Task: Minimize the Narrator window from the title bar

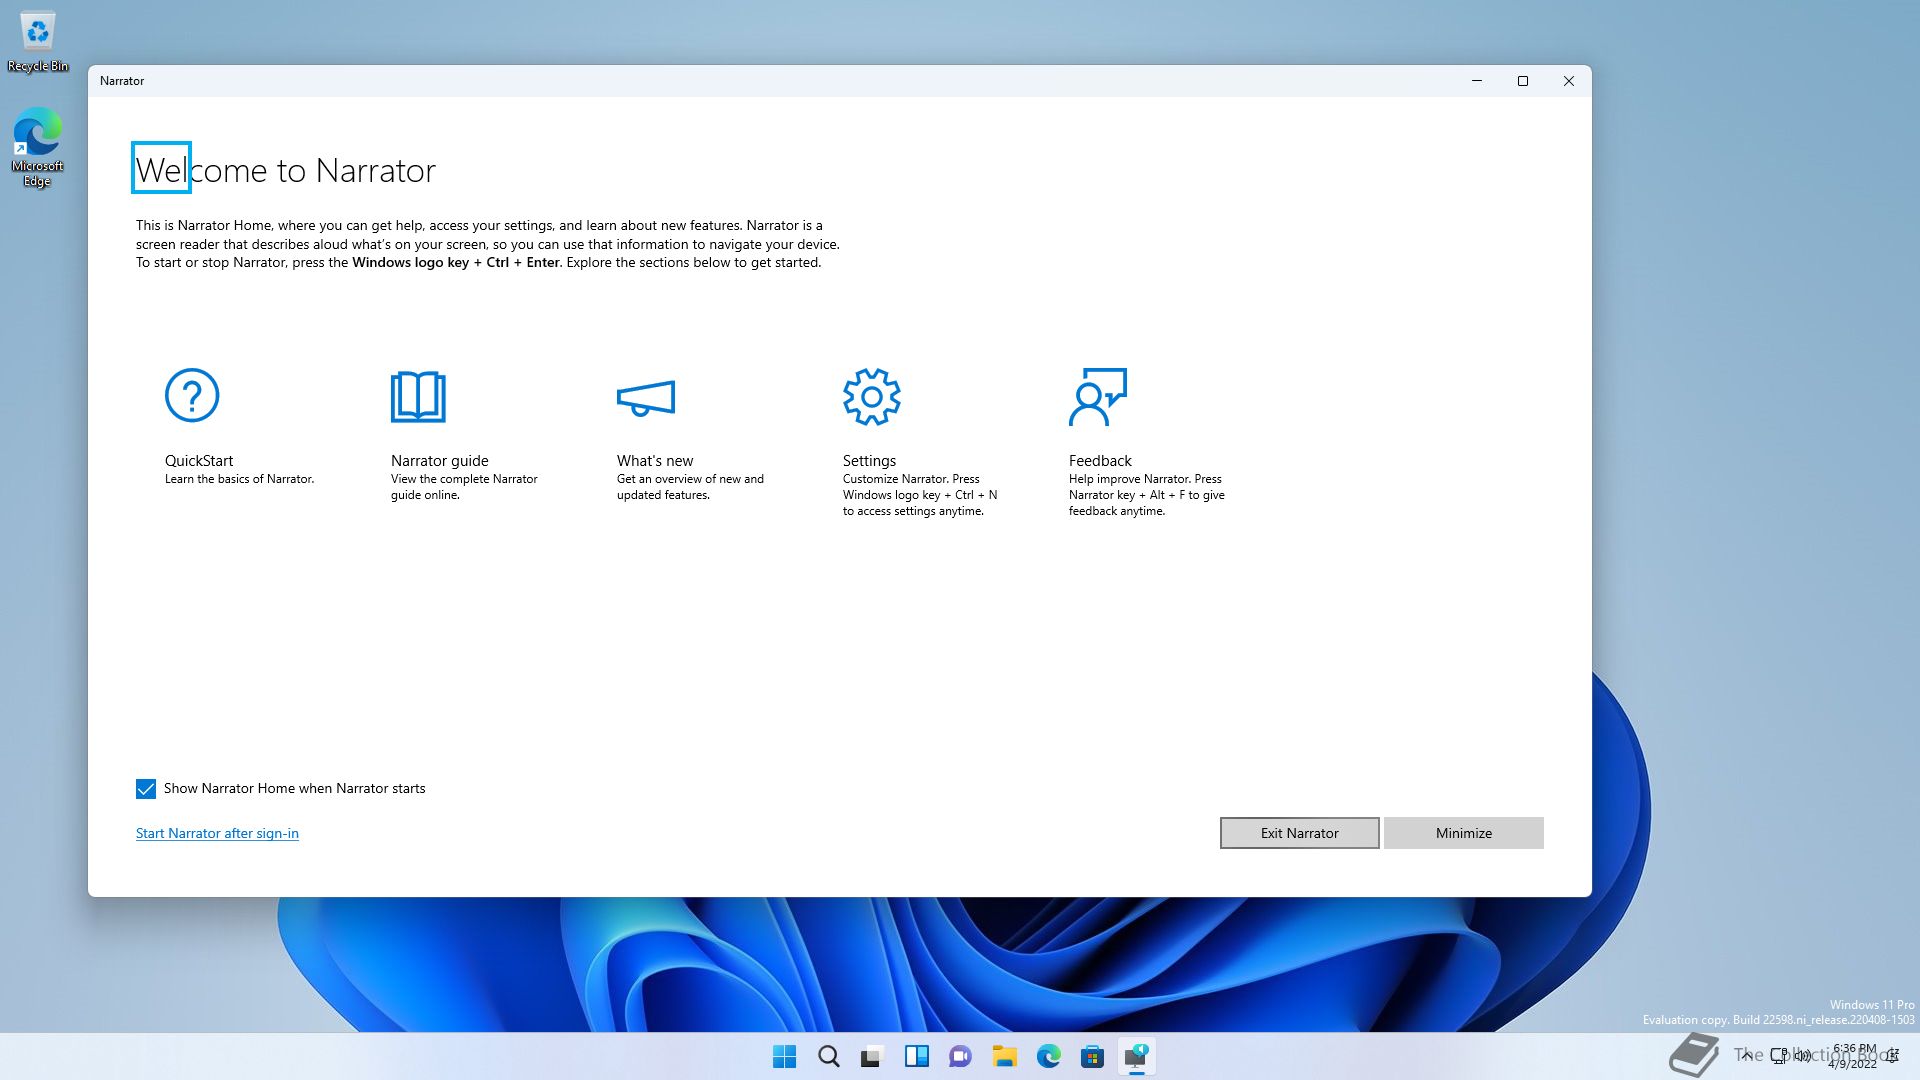Action: click(x=1477, y=81)
